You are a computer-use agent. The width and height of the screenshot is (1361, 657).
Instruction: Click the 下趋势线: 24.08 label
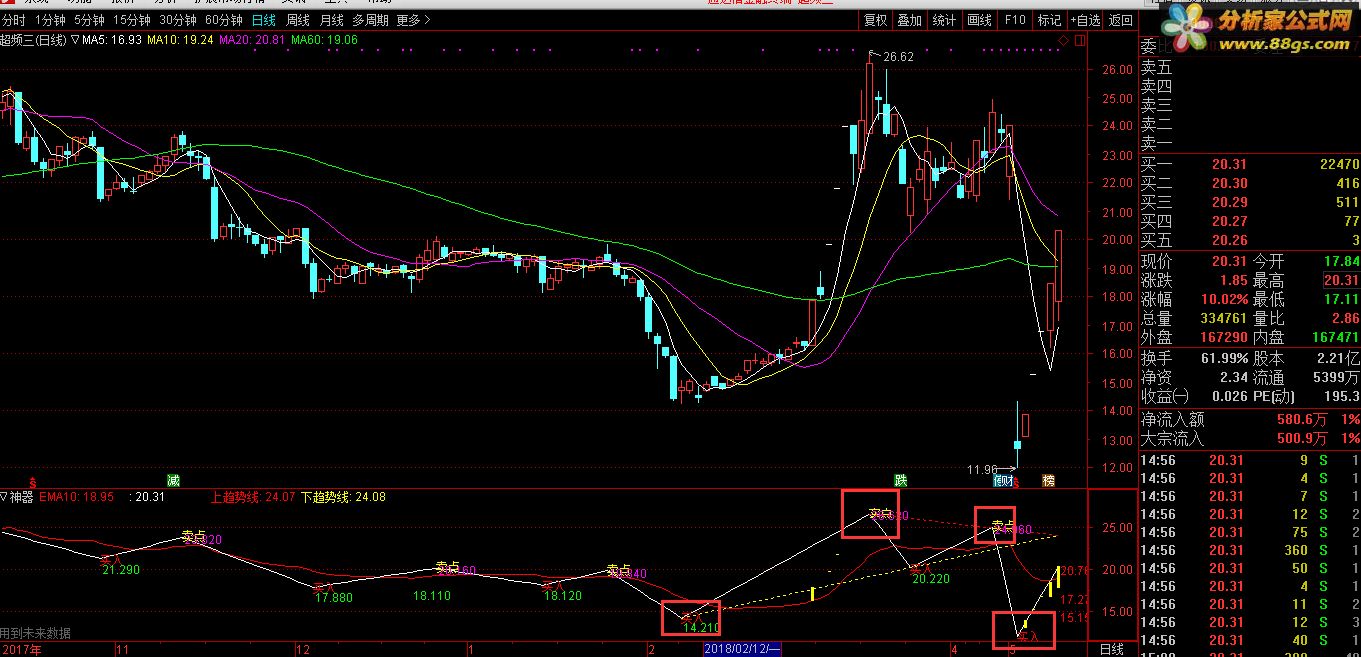point(343,496)
